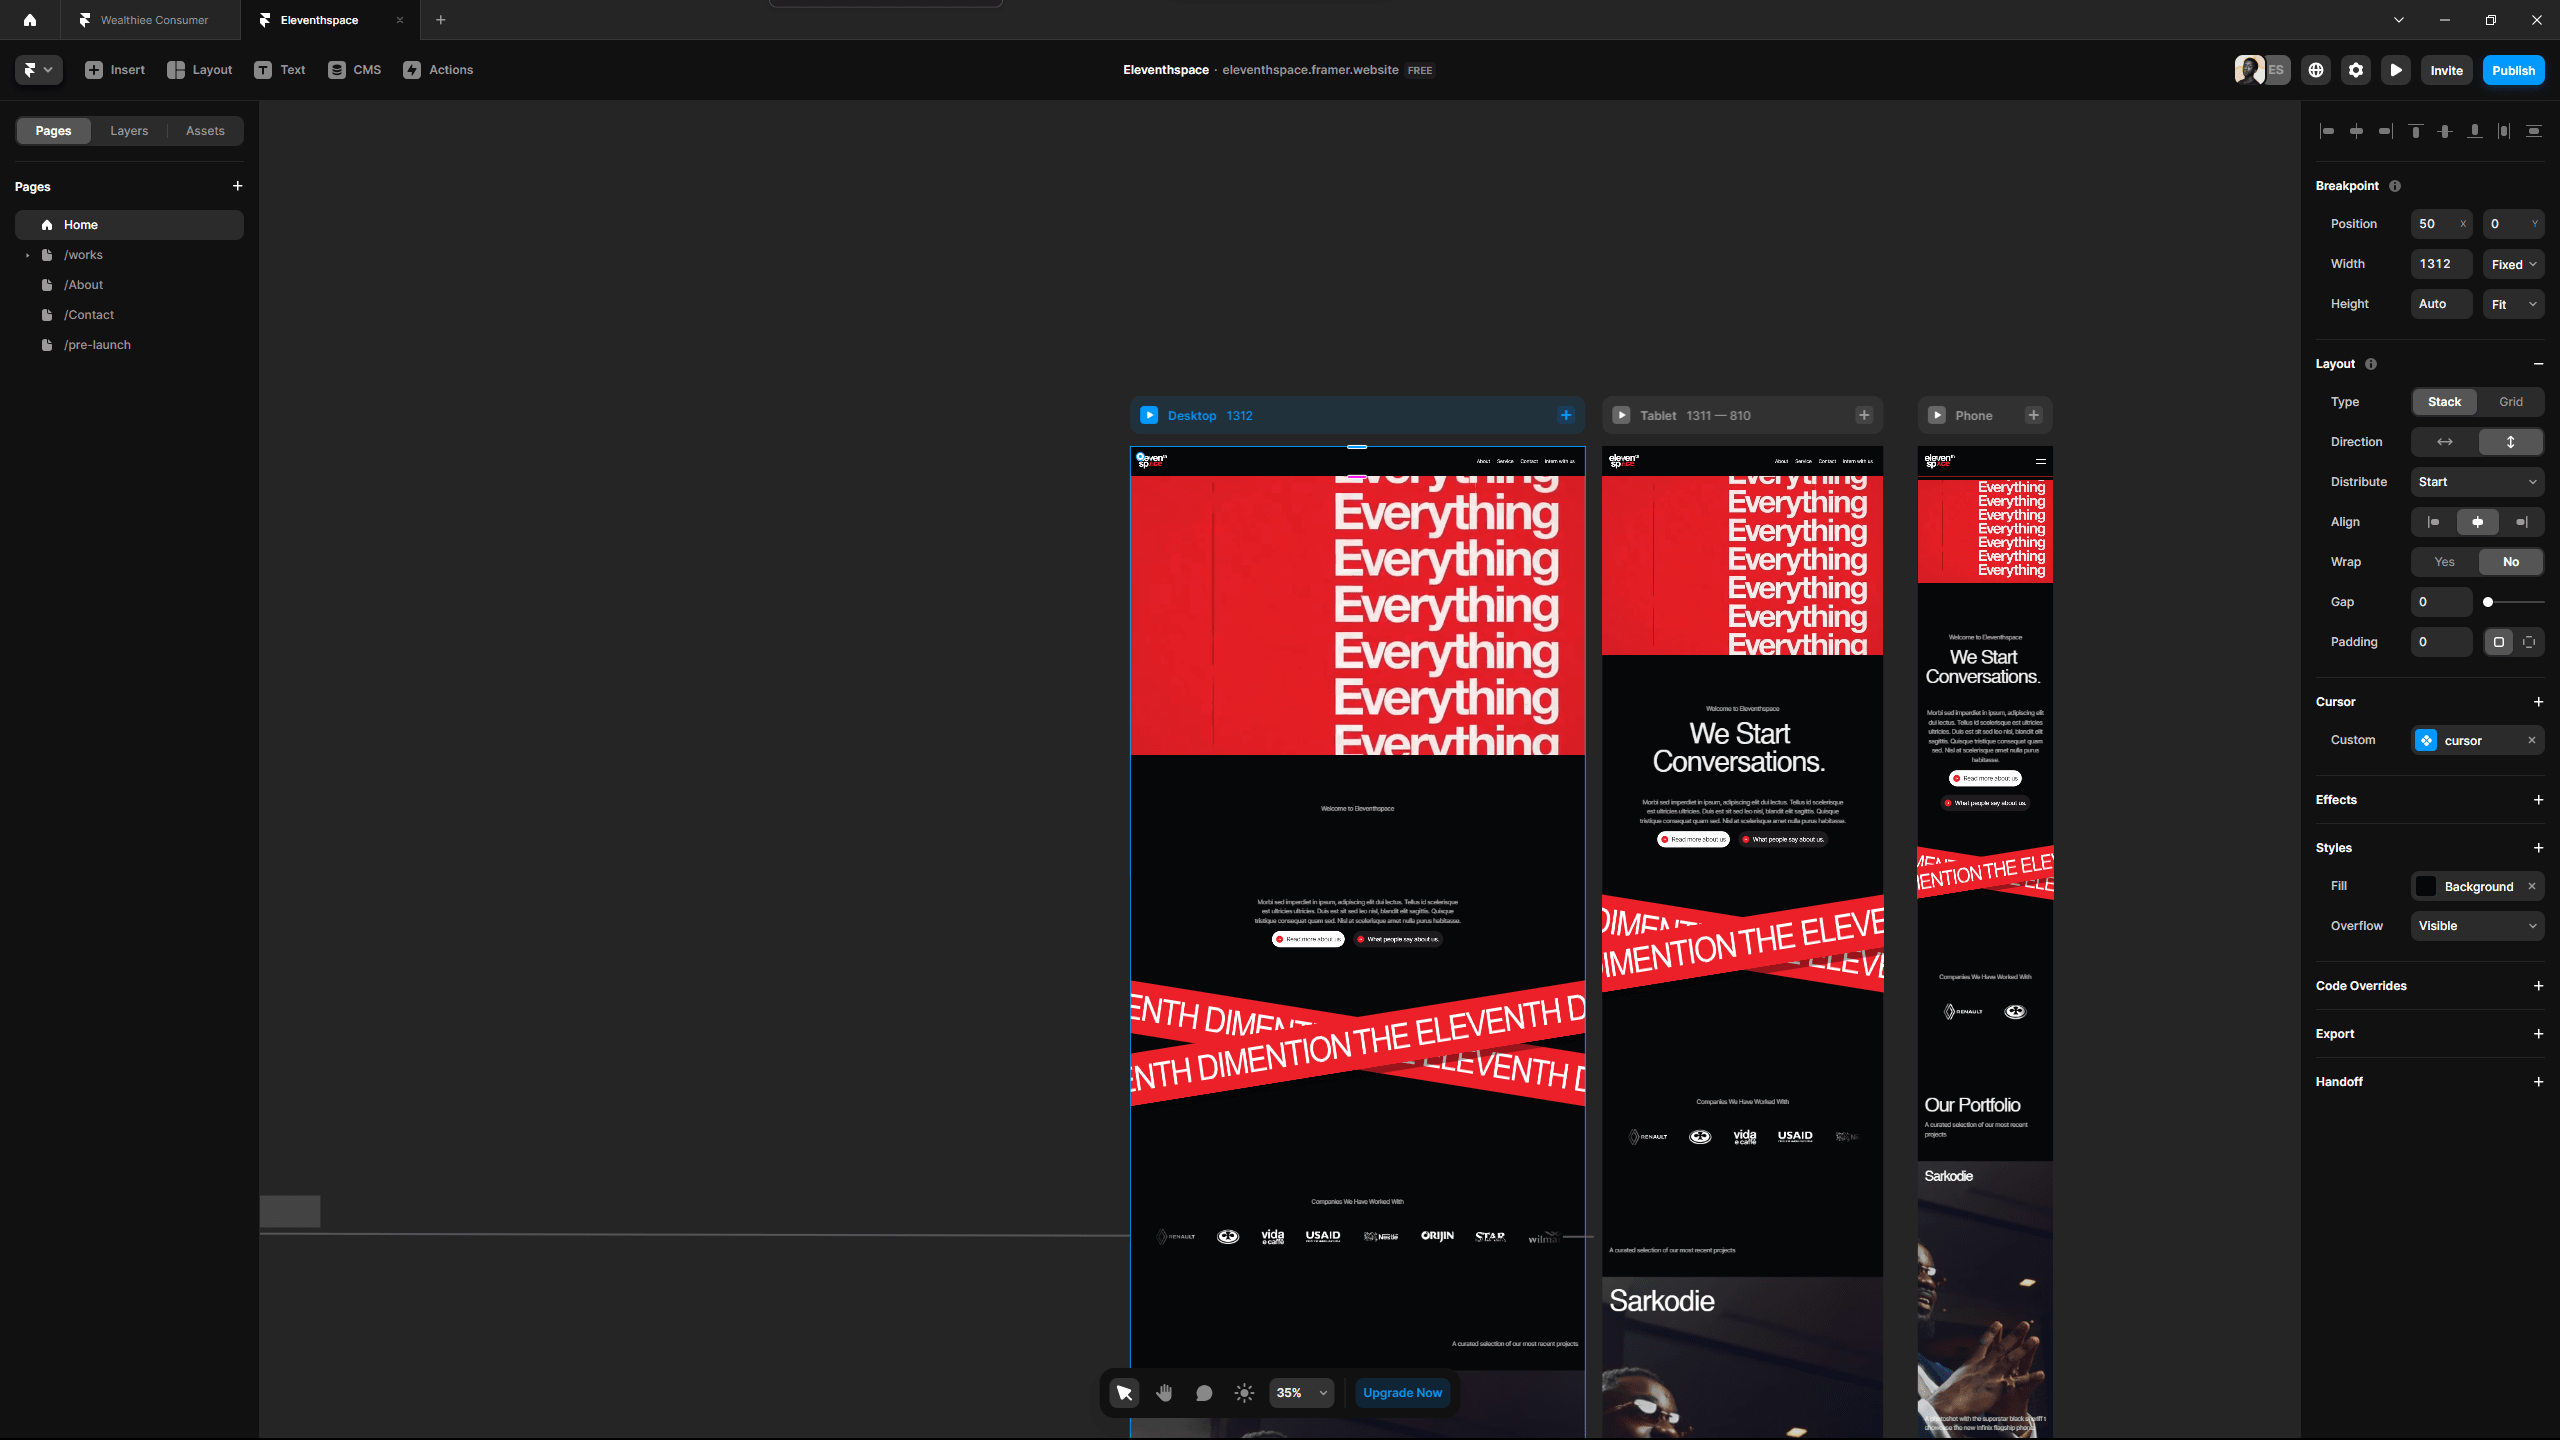Image resolution: width=2560 pixels, height=1440 pixels.
Task: Set Align to left
Action: click(x=2434, y=522)
